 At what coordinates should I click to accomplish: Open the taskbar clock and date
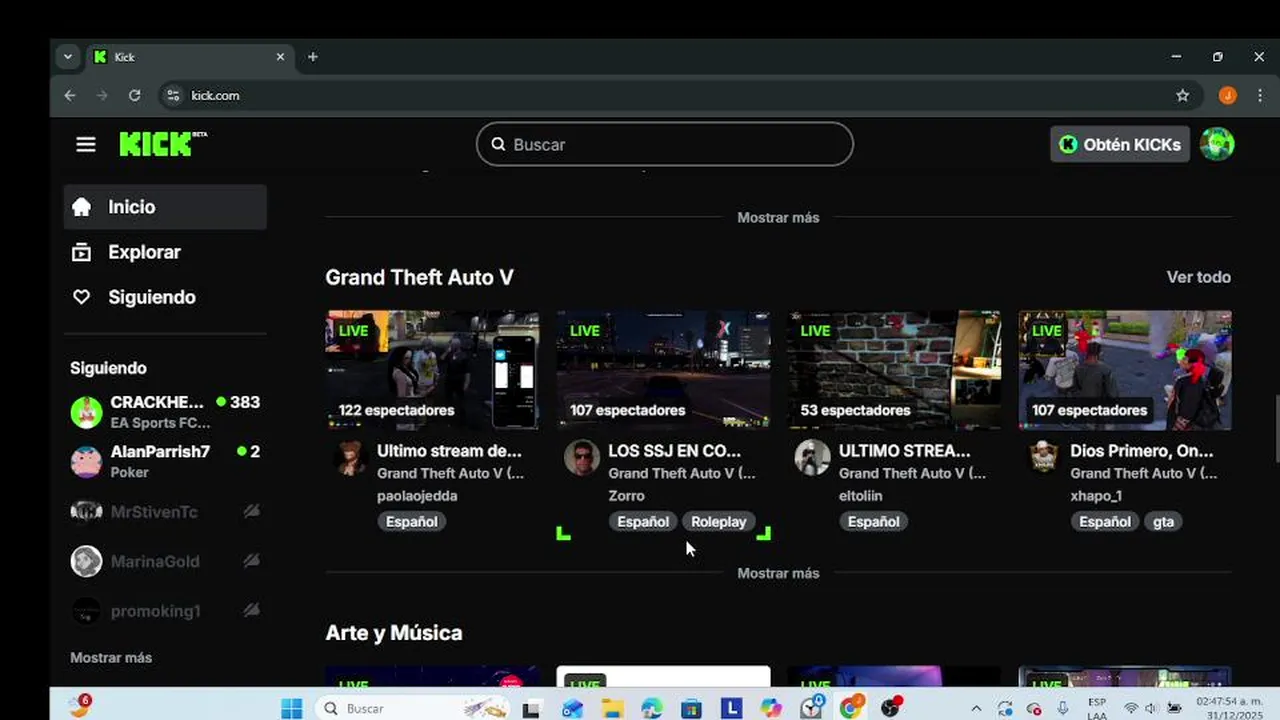[x=1229, y=708]
